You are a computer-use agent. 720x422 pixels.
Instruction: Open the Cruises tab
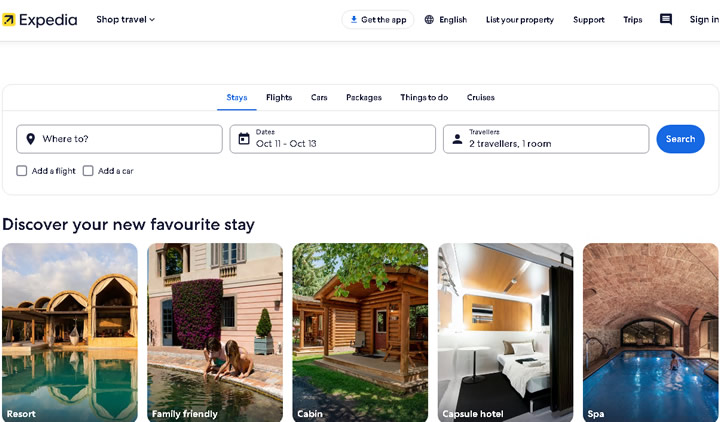(480, 97)
